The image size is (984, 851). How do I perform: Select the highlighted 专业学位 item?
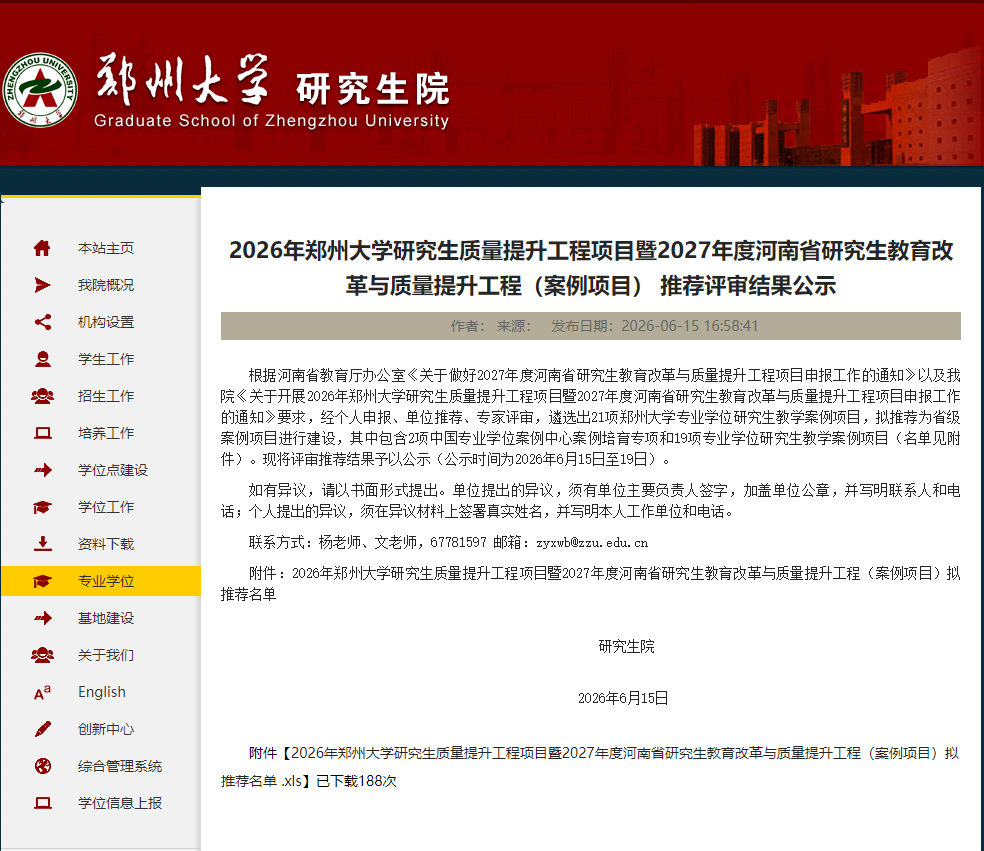coord(101,581)
